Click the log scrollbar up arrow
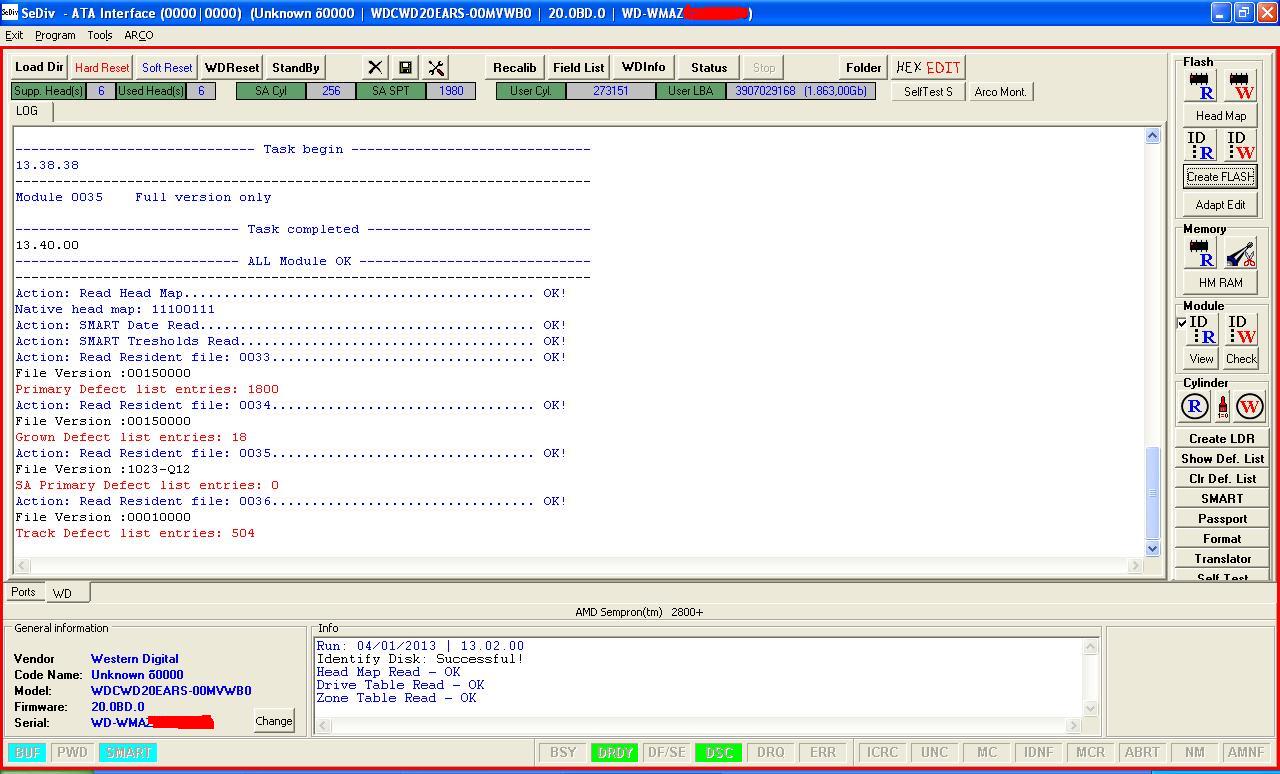 [1152, 136]
